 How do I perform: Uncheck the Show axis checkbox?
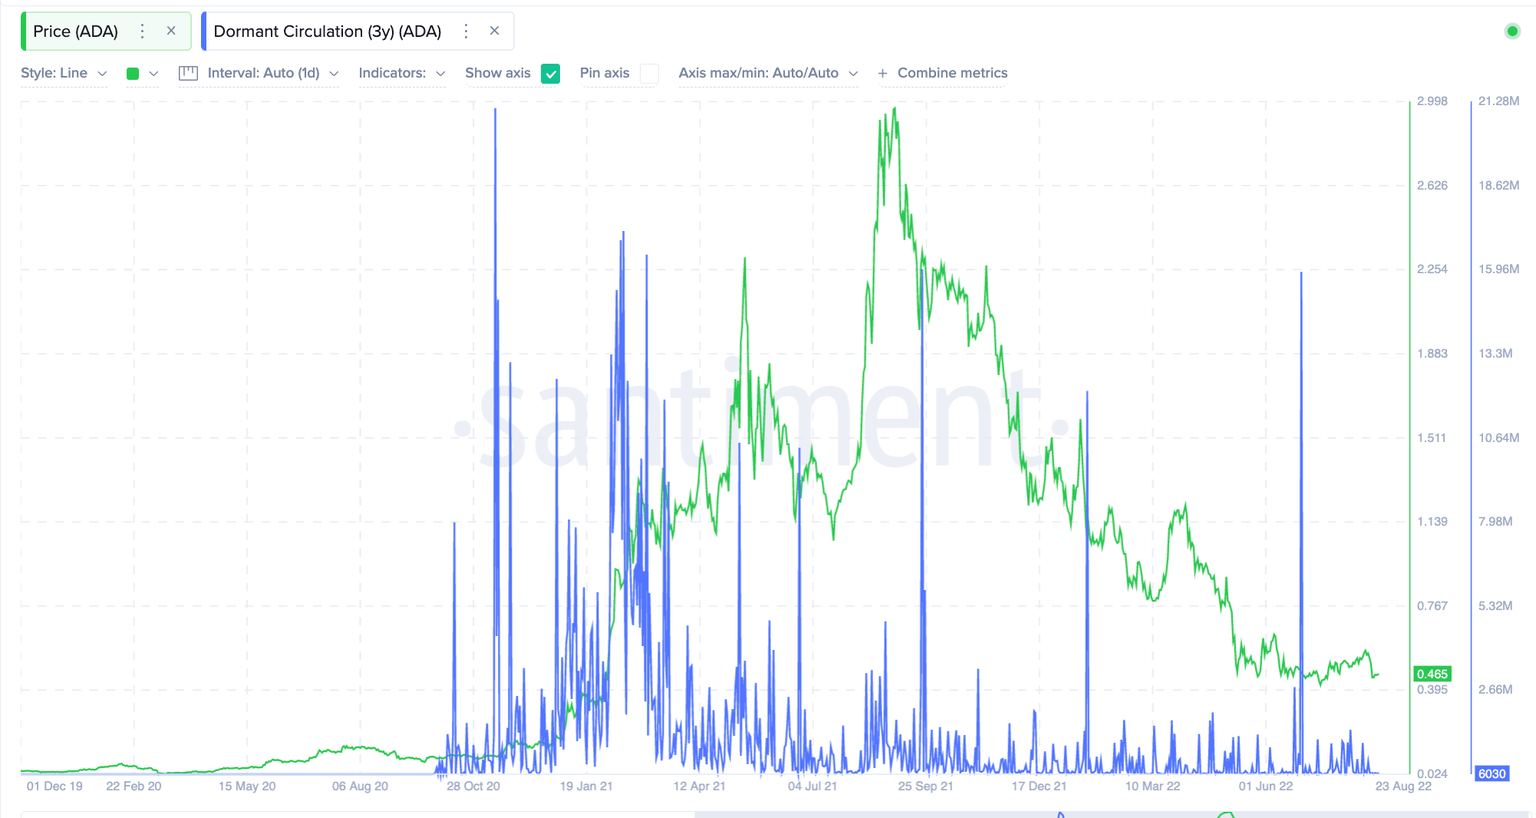click(x=551, y=73)
